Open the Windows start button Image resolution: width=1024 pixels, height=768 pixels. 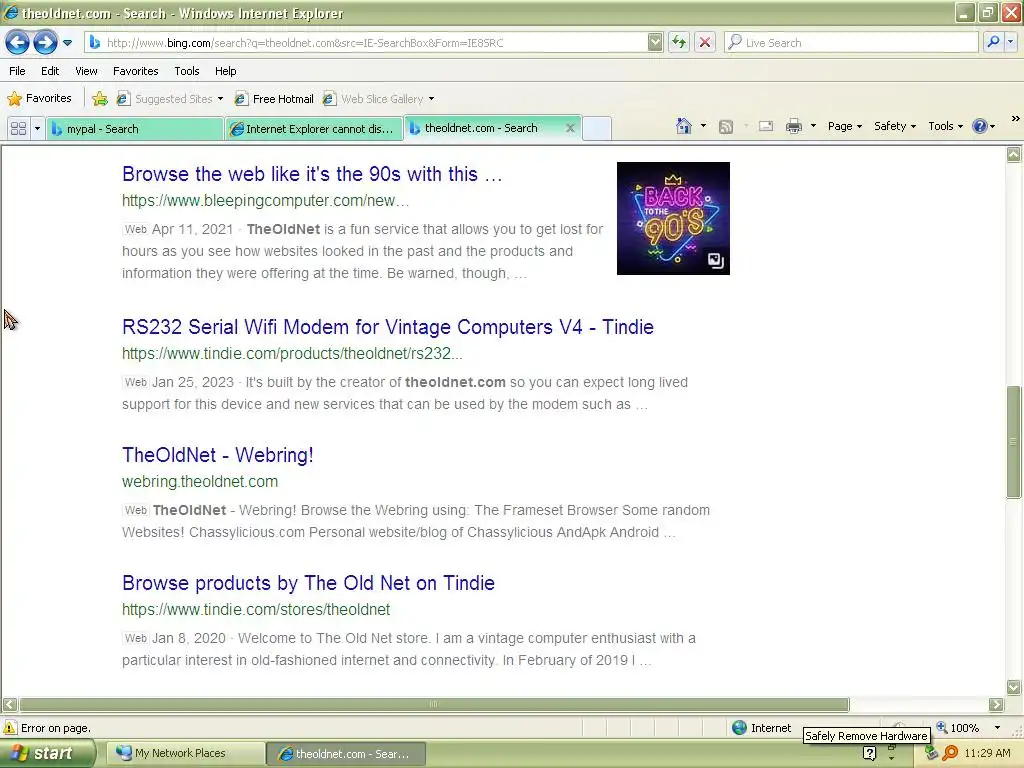47,754
